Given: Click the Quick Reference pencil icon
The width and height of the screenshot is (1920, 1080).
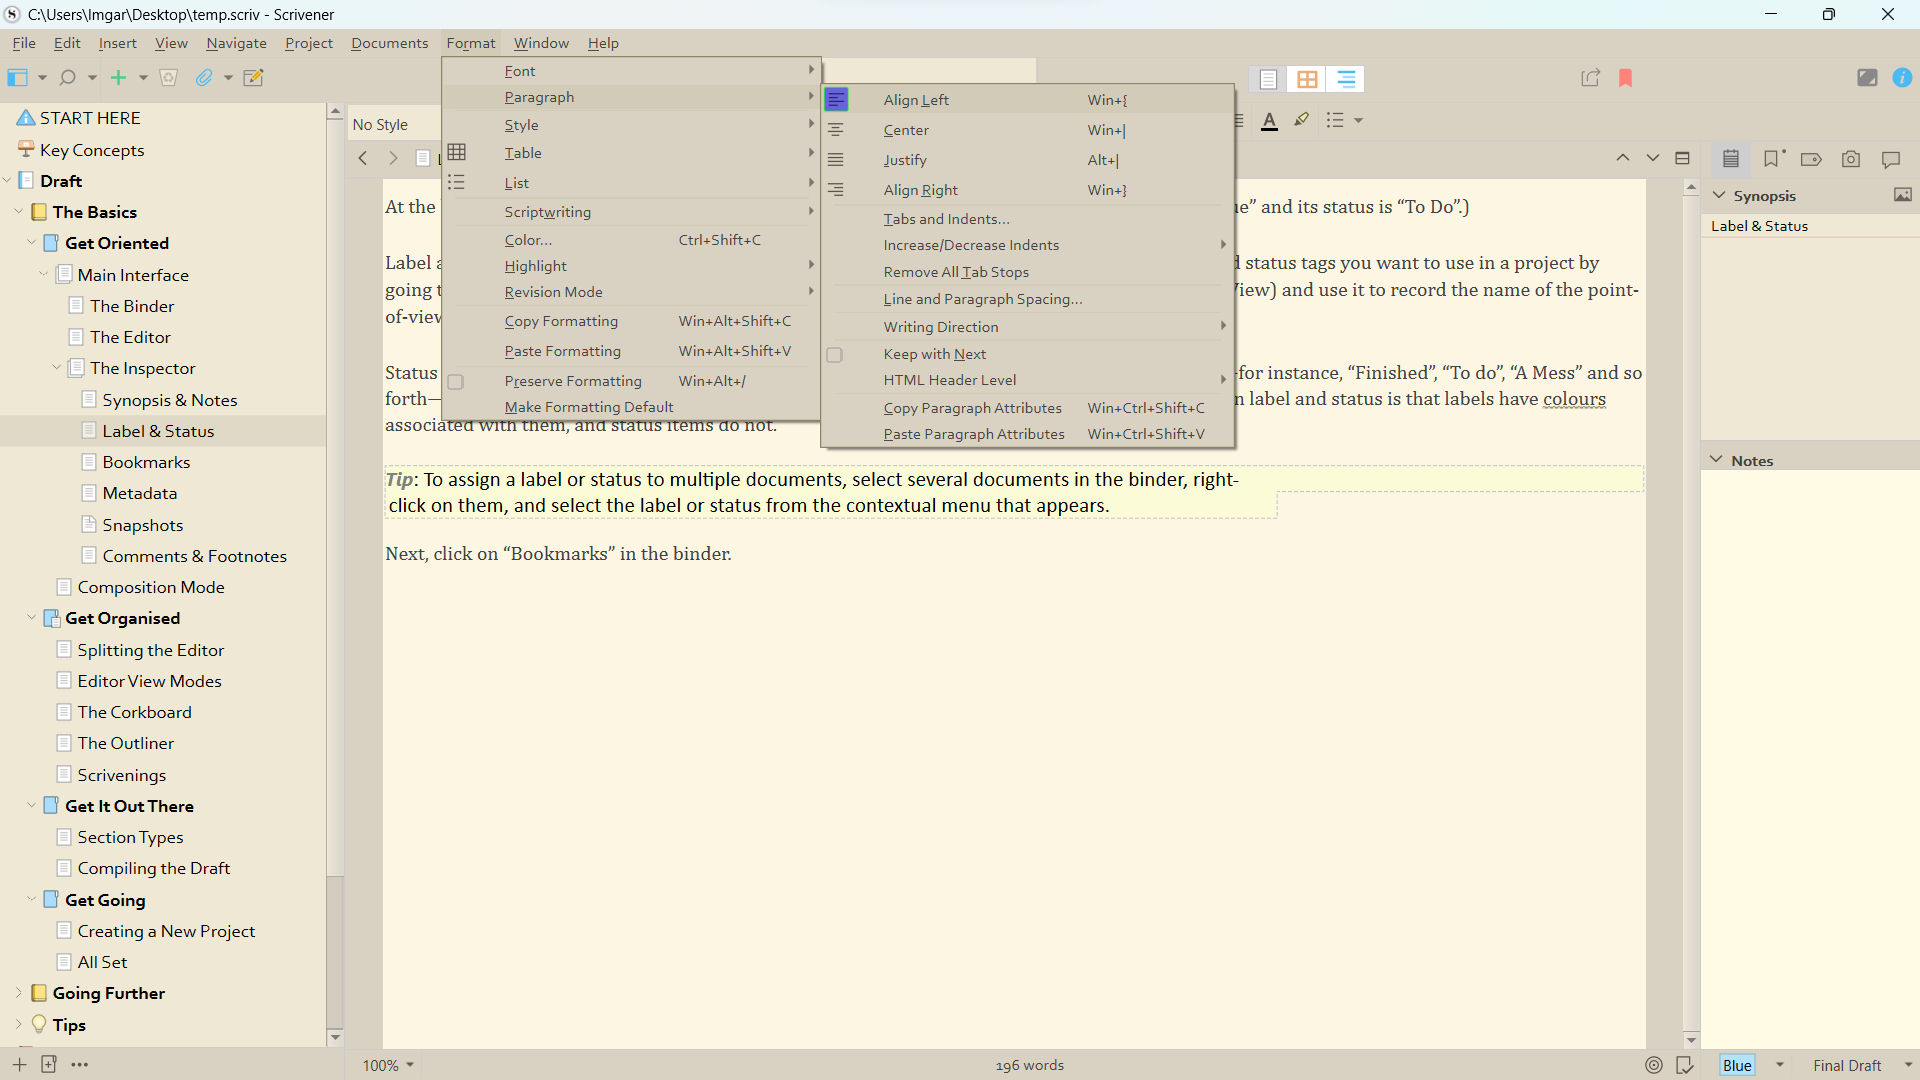Looking at the screenshot, I should [x=253, y=78].
